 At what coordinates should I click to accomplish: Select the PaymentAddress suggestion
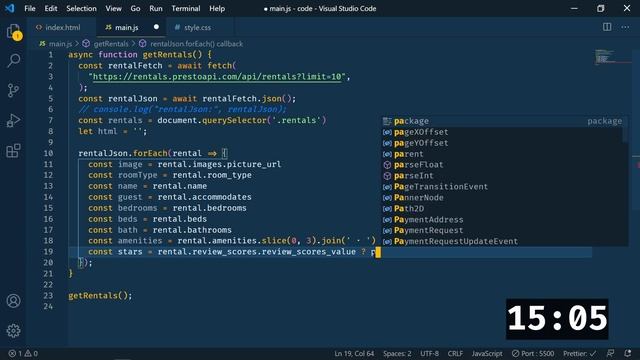502,220
